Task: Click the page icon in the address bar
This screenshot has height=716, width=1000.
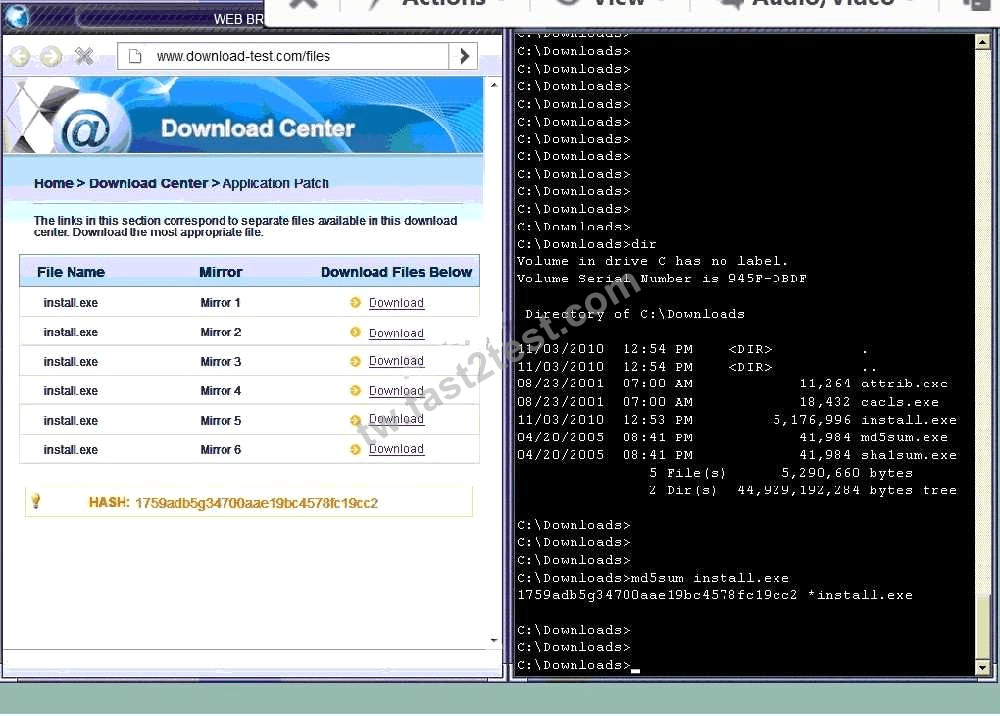Action: pos(135,57)
